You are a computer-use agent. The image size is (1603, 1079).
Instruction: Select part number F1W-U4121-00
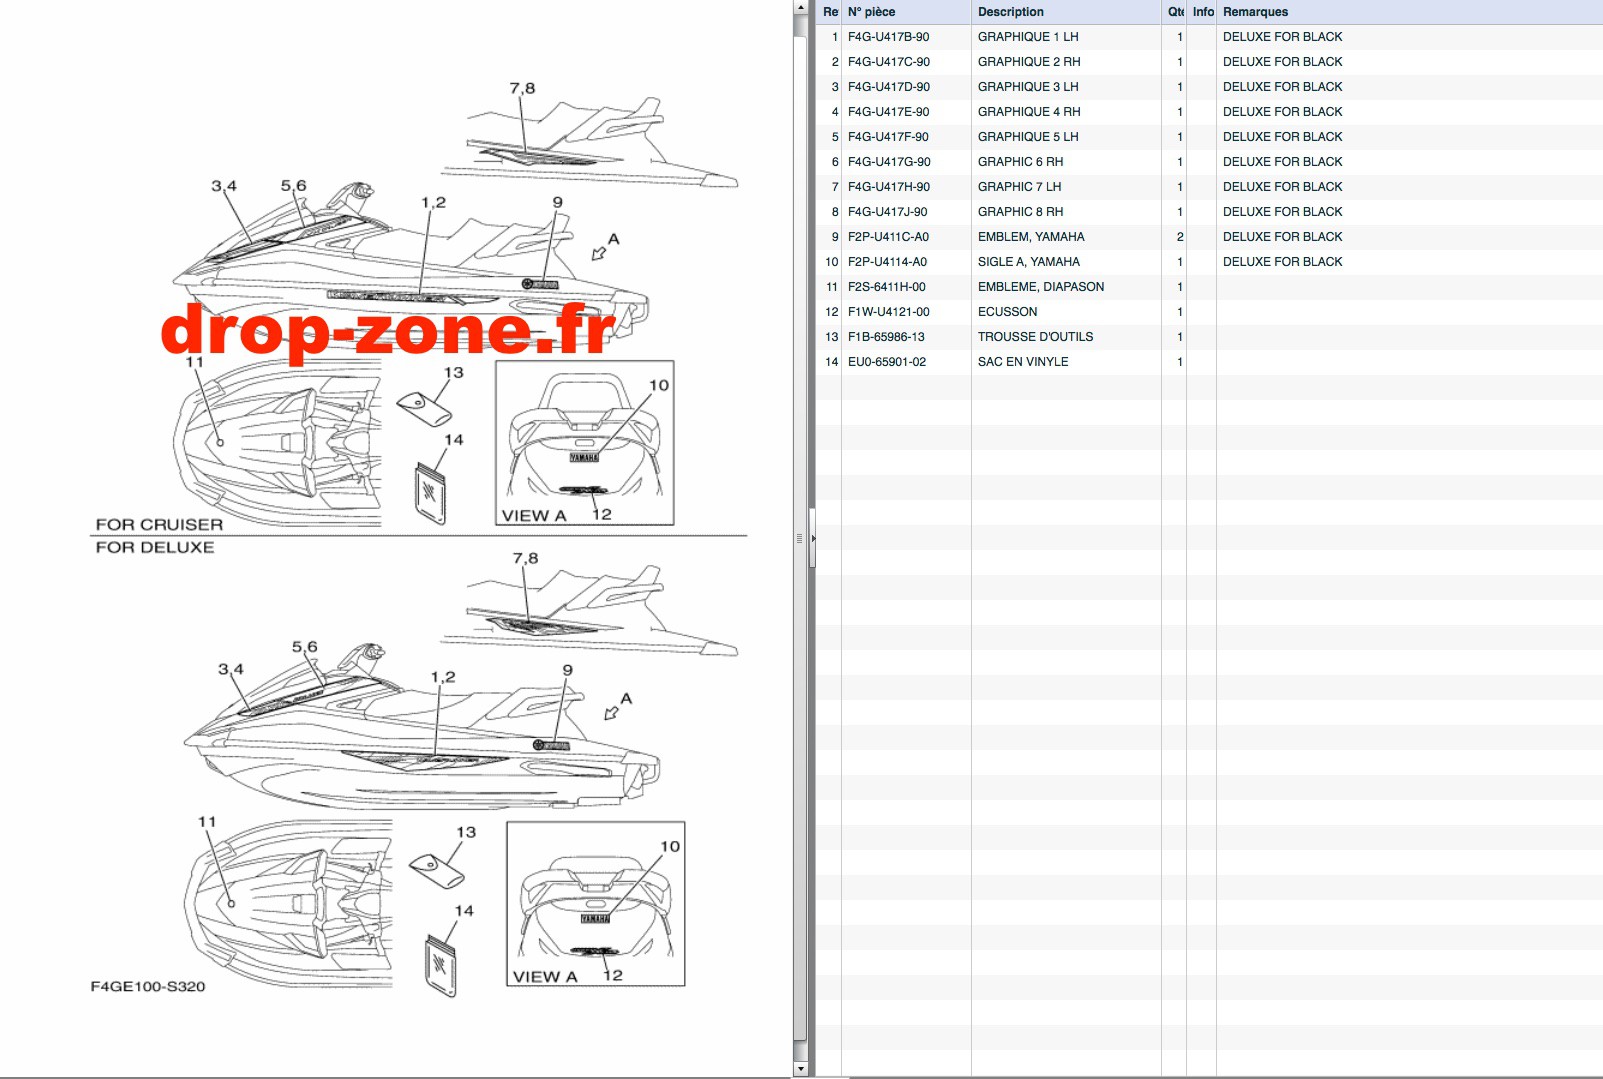coord(888,312)
